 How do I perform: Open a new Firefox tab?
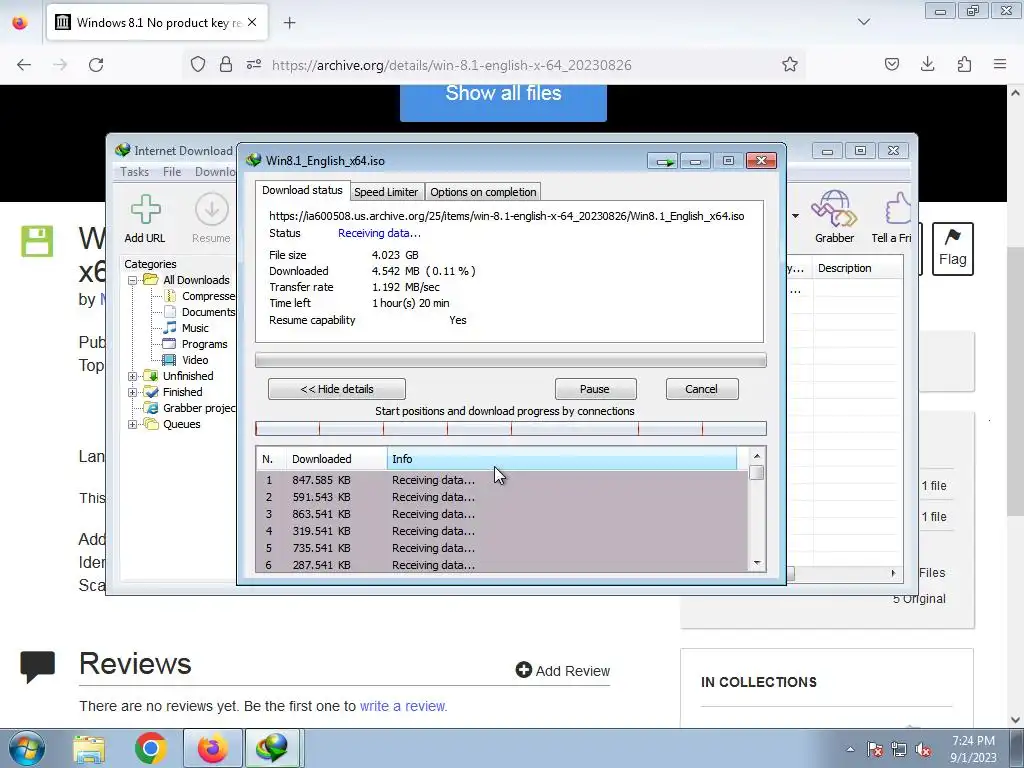pos(289,23)
